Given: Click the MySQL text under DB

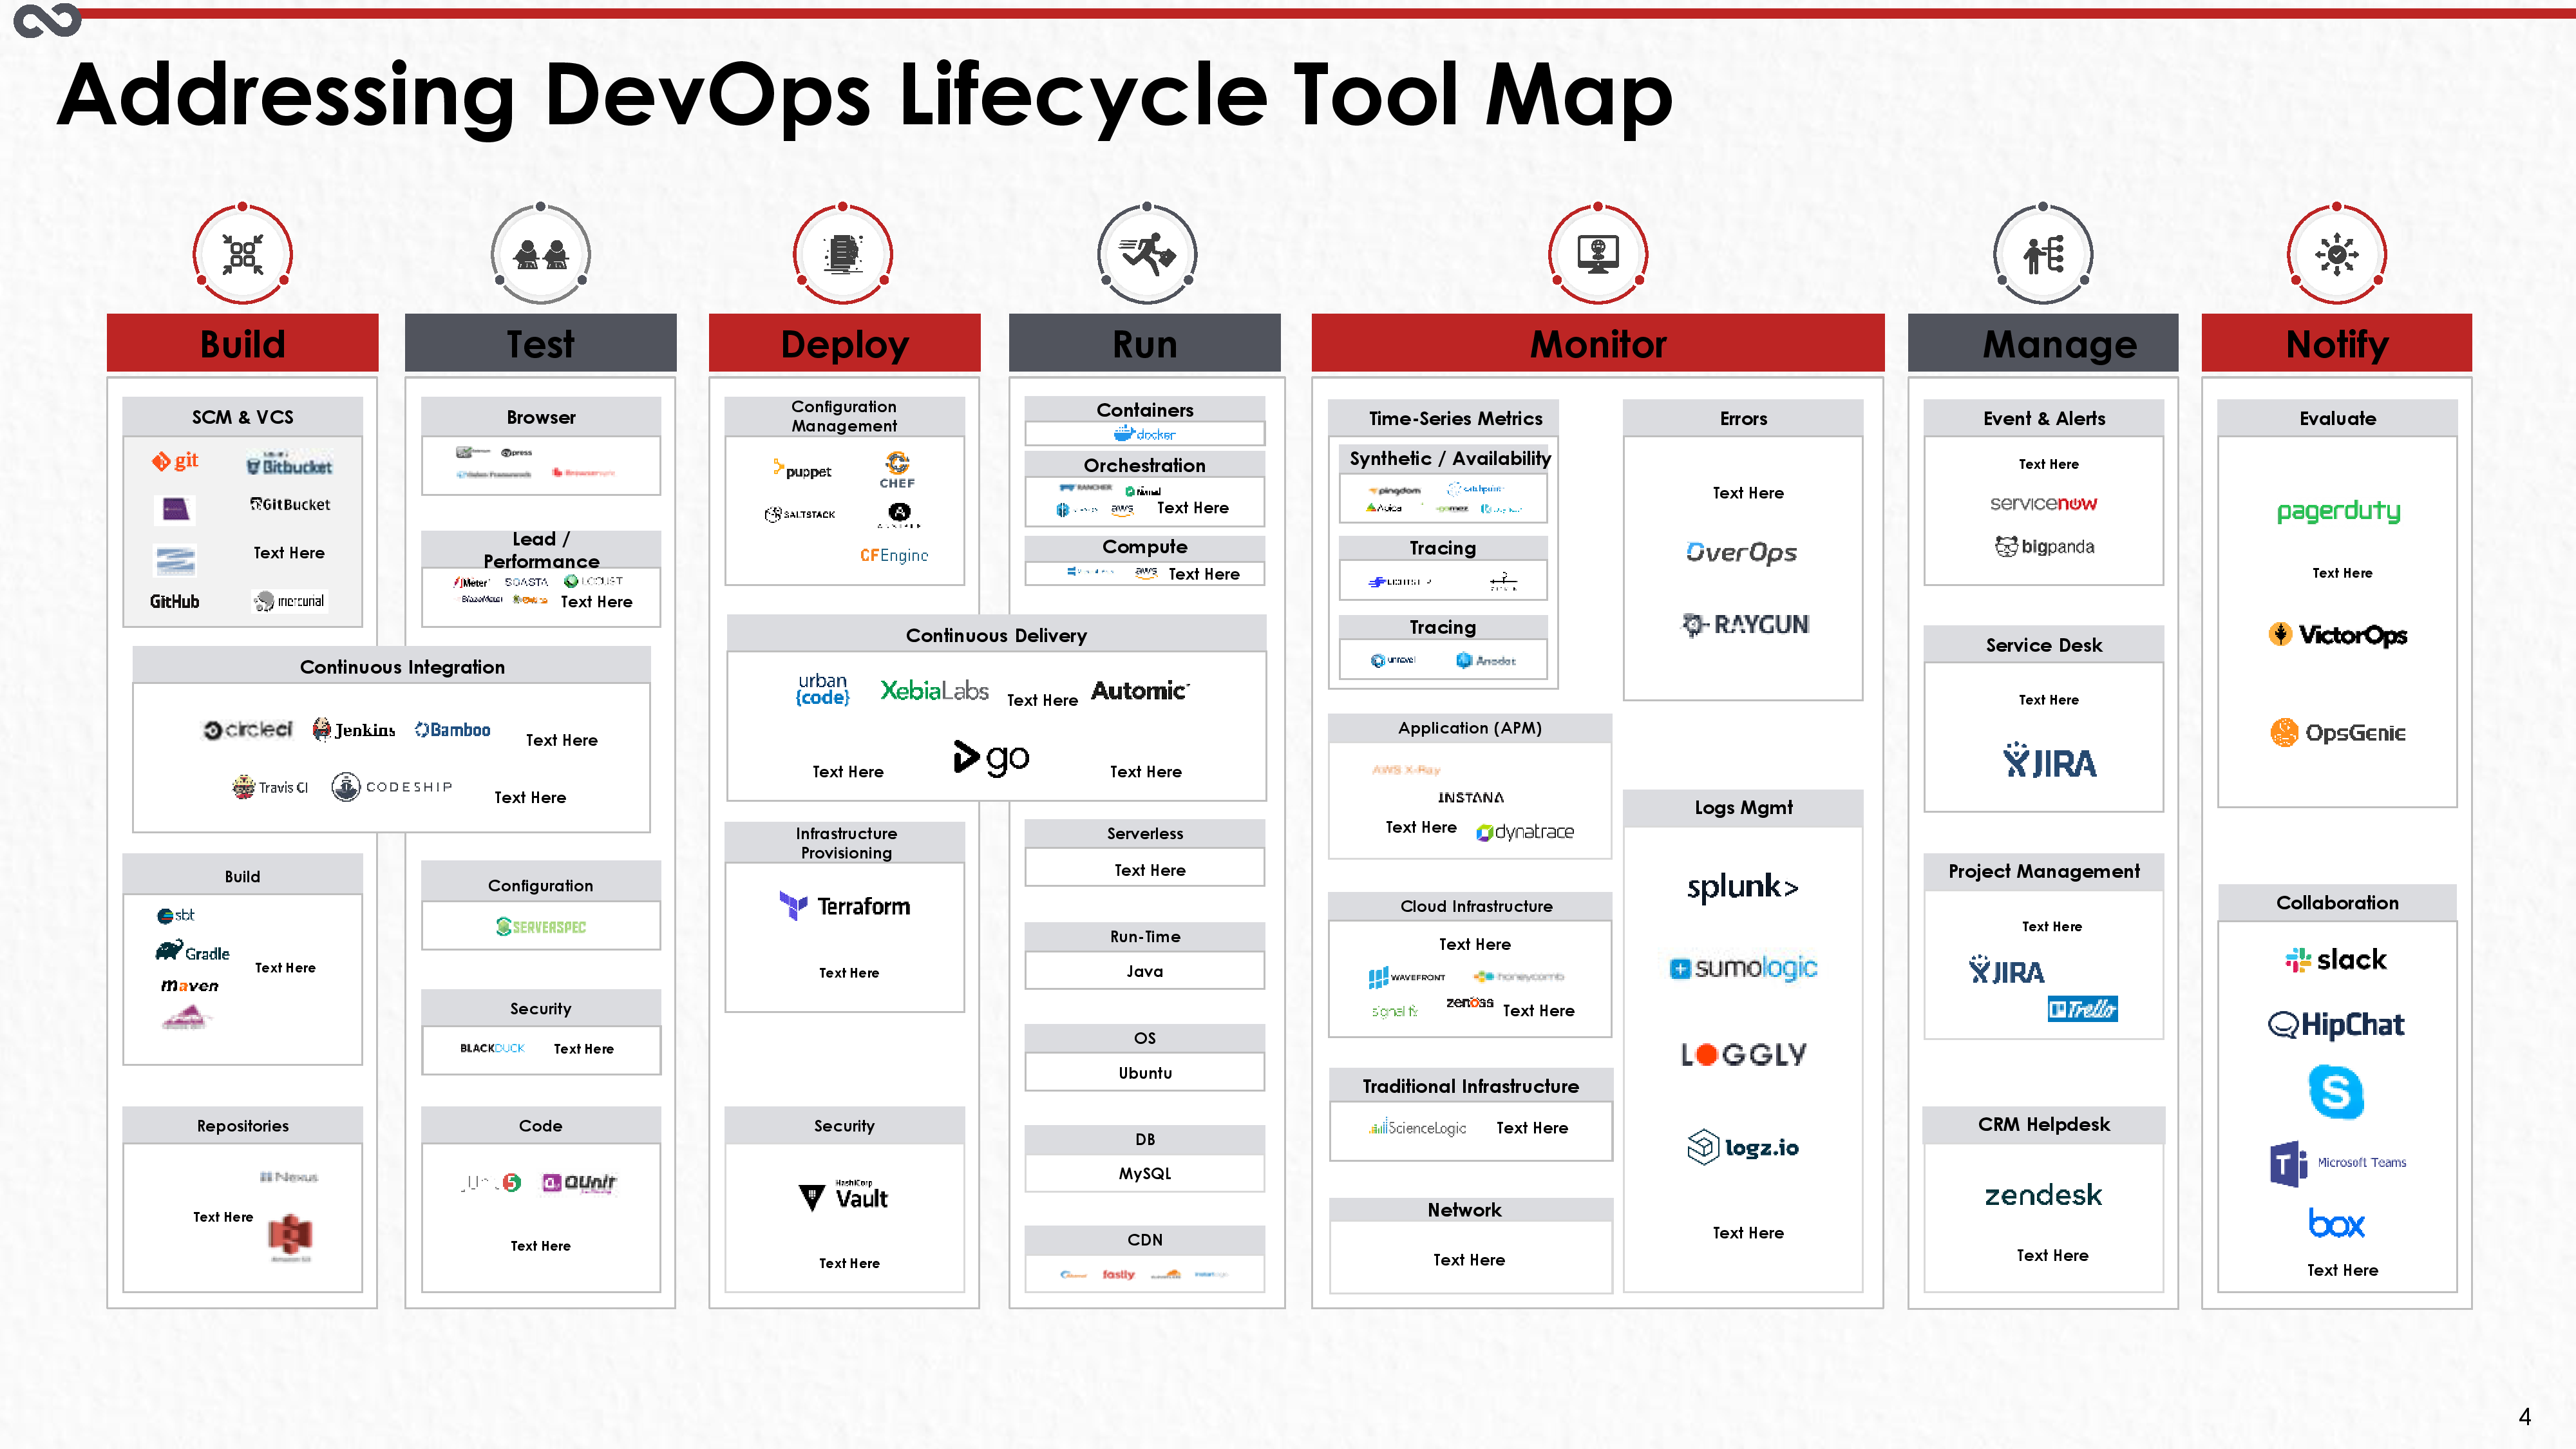Looking at the screenshot, I should coord(1145,1173).
